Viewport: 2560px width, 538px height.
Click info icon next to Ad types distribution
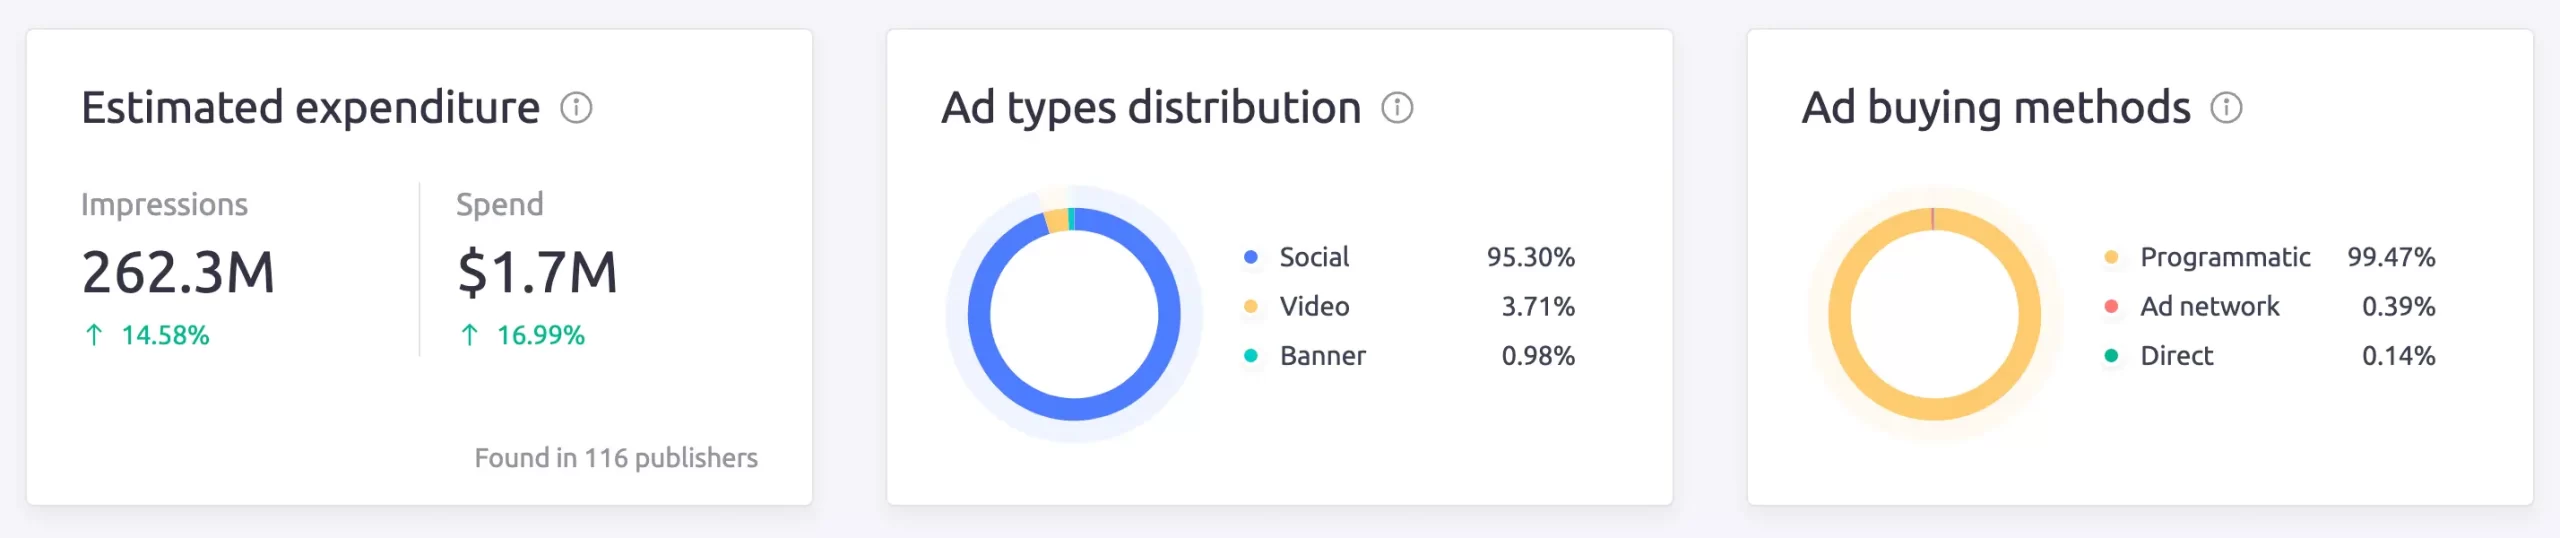pos(1397,107)
